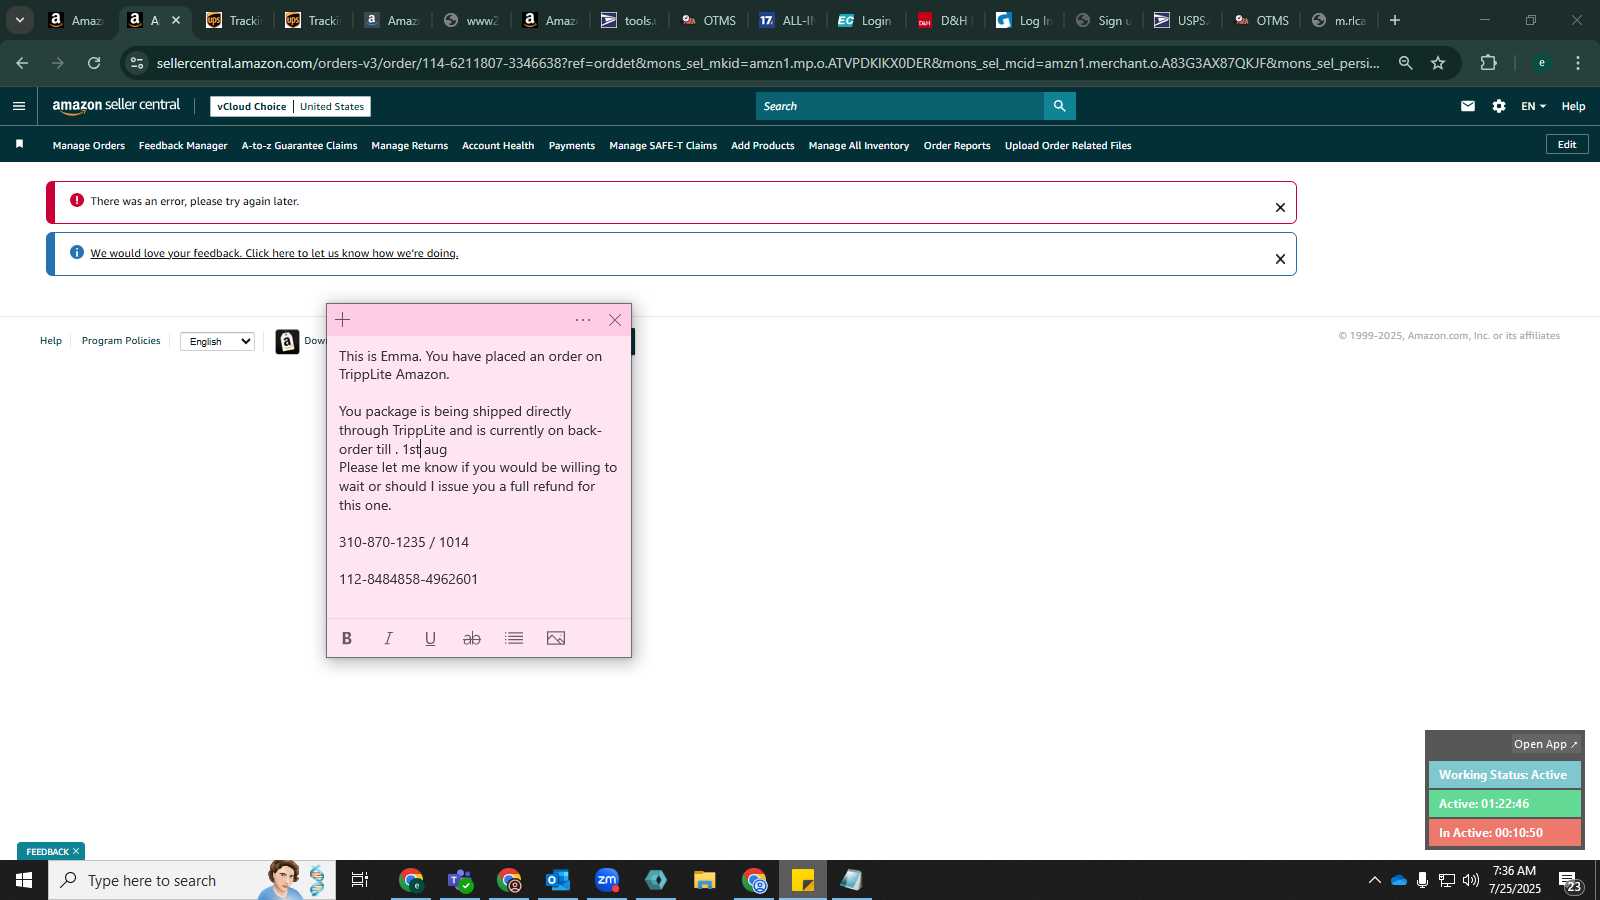The image size is (1600, 900).
Task: Open Zoom from taskbar
Action: (x=607, y=880)
